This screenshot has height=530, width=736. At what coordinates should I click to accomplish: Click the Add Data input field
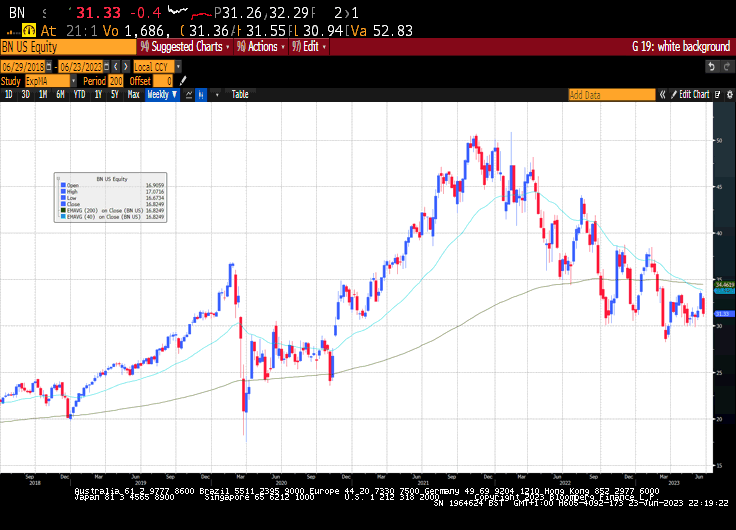click(612, 95)
